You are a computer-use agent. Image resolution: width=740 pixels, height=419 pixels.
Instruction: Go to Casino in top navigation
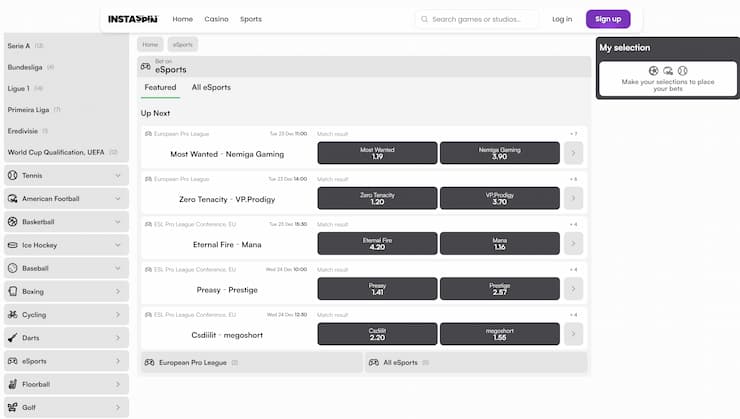point(216,19)
